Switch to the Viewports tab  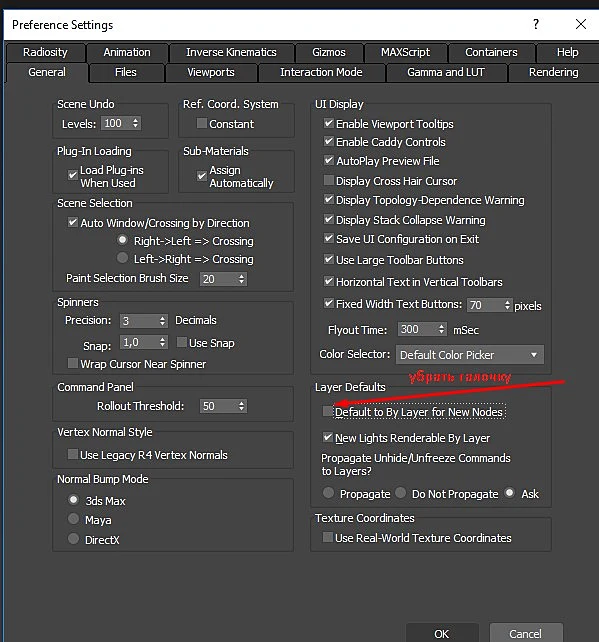click(x=211, y=72)
